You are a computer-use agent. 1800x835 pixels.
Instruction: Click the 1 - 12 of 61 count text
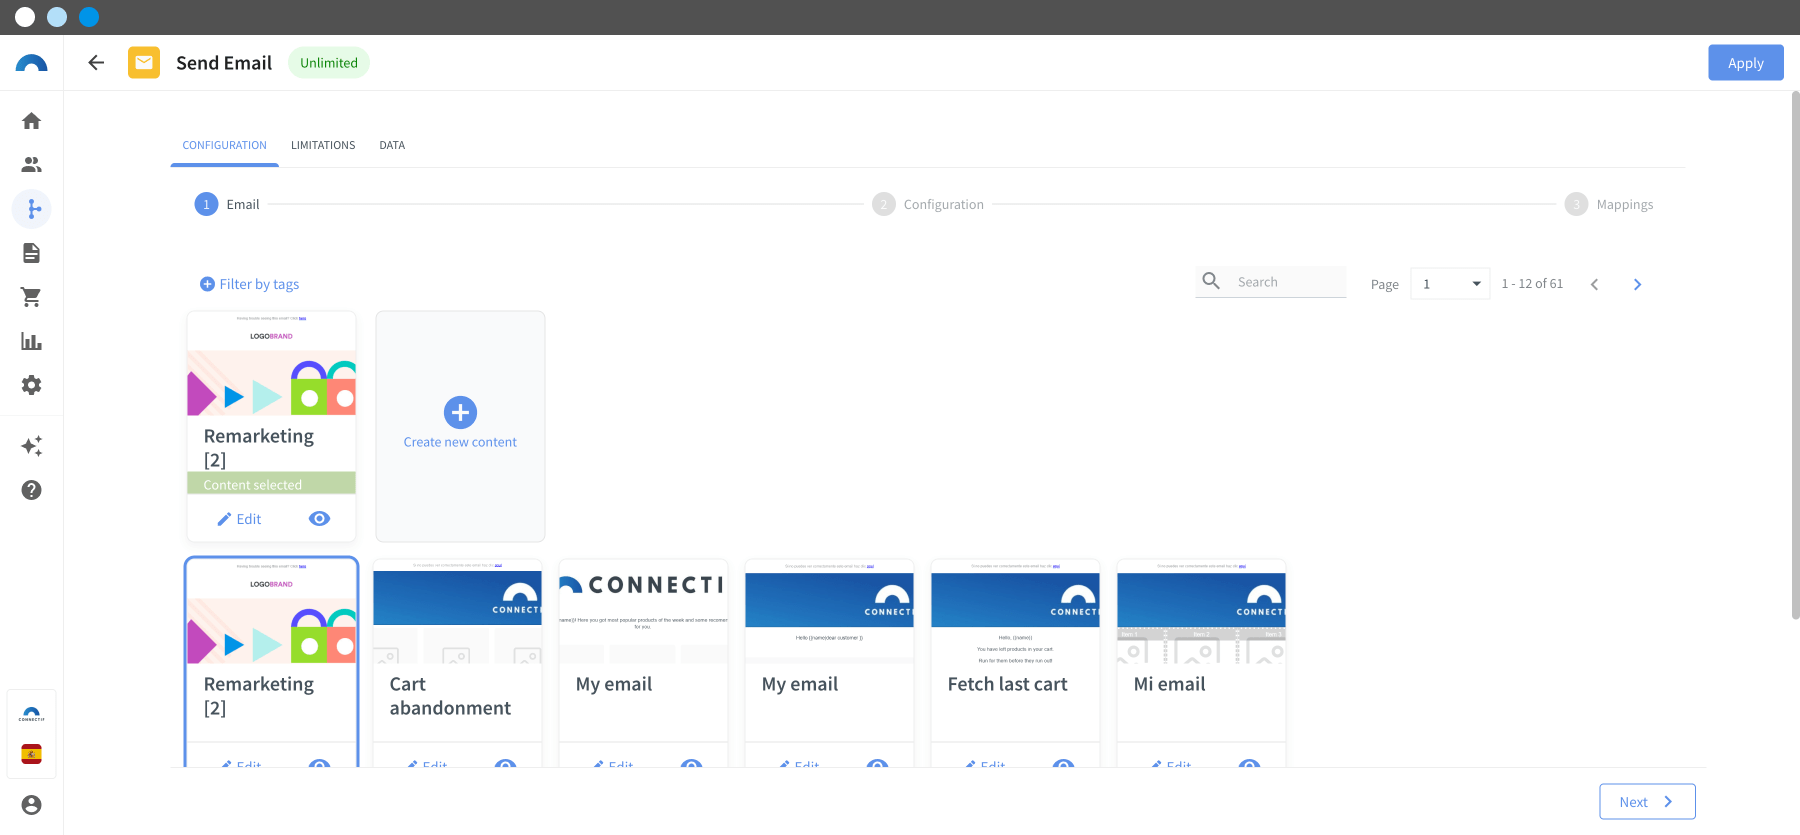[x=1532, y=284]
